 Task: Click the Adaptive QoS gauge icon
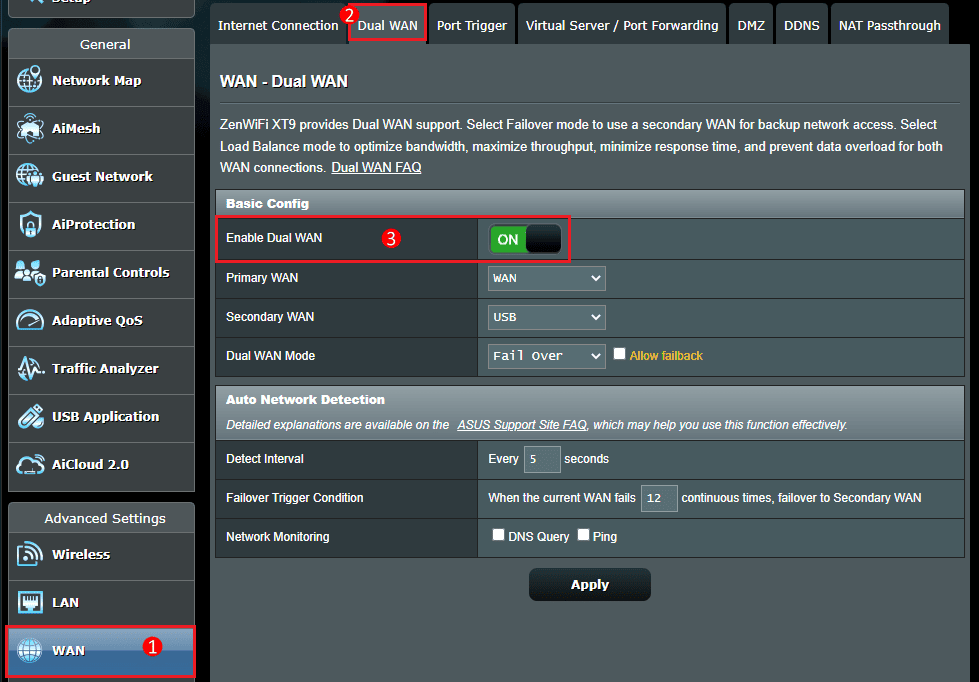click(30, 321)
